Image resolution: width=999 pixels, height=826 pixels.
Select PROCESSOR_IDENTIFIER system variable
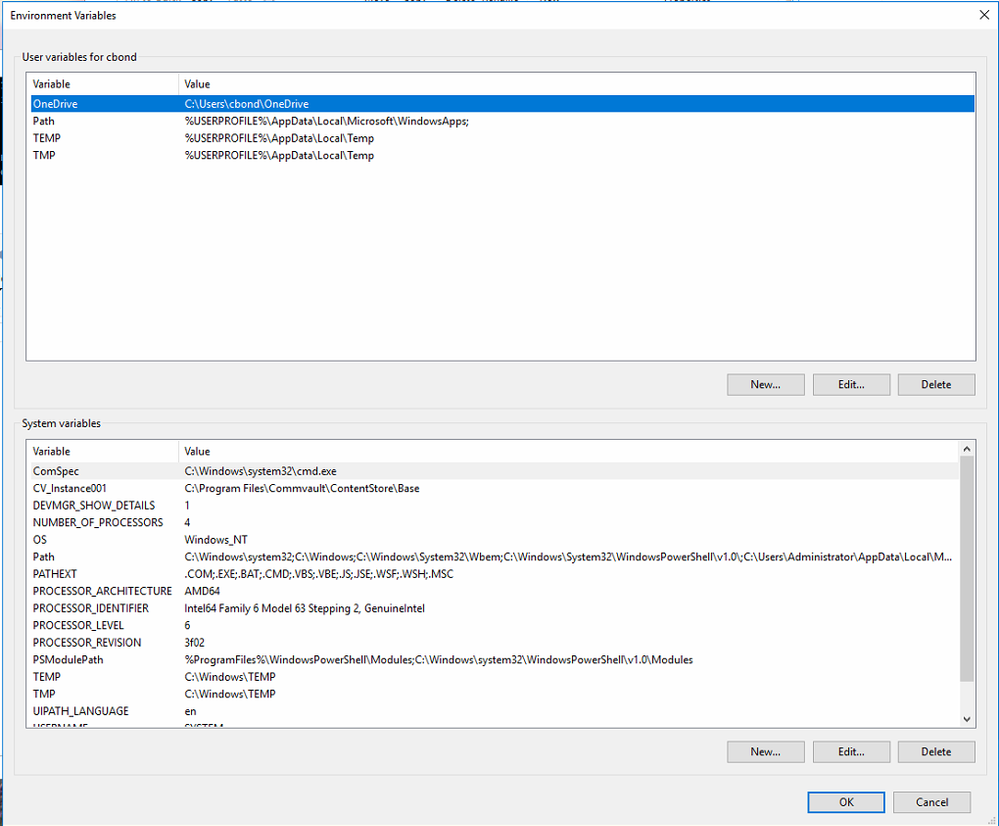point(494,609)
